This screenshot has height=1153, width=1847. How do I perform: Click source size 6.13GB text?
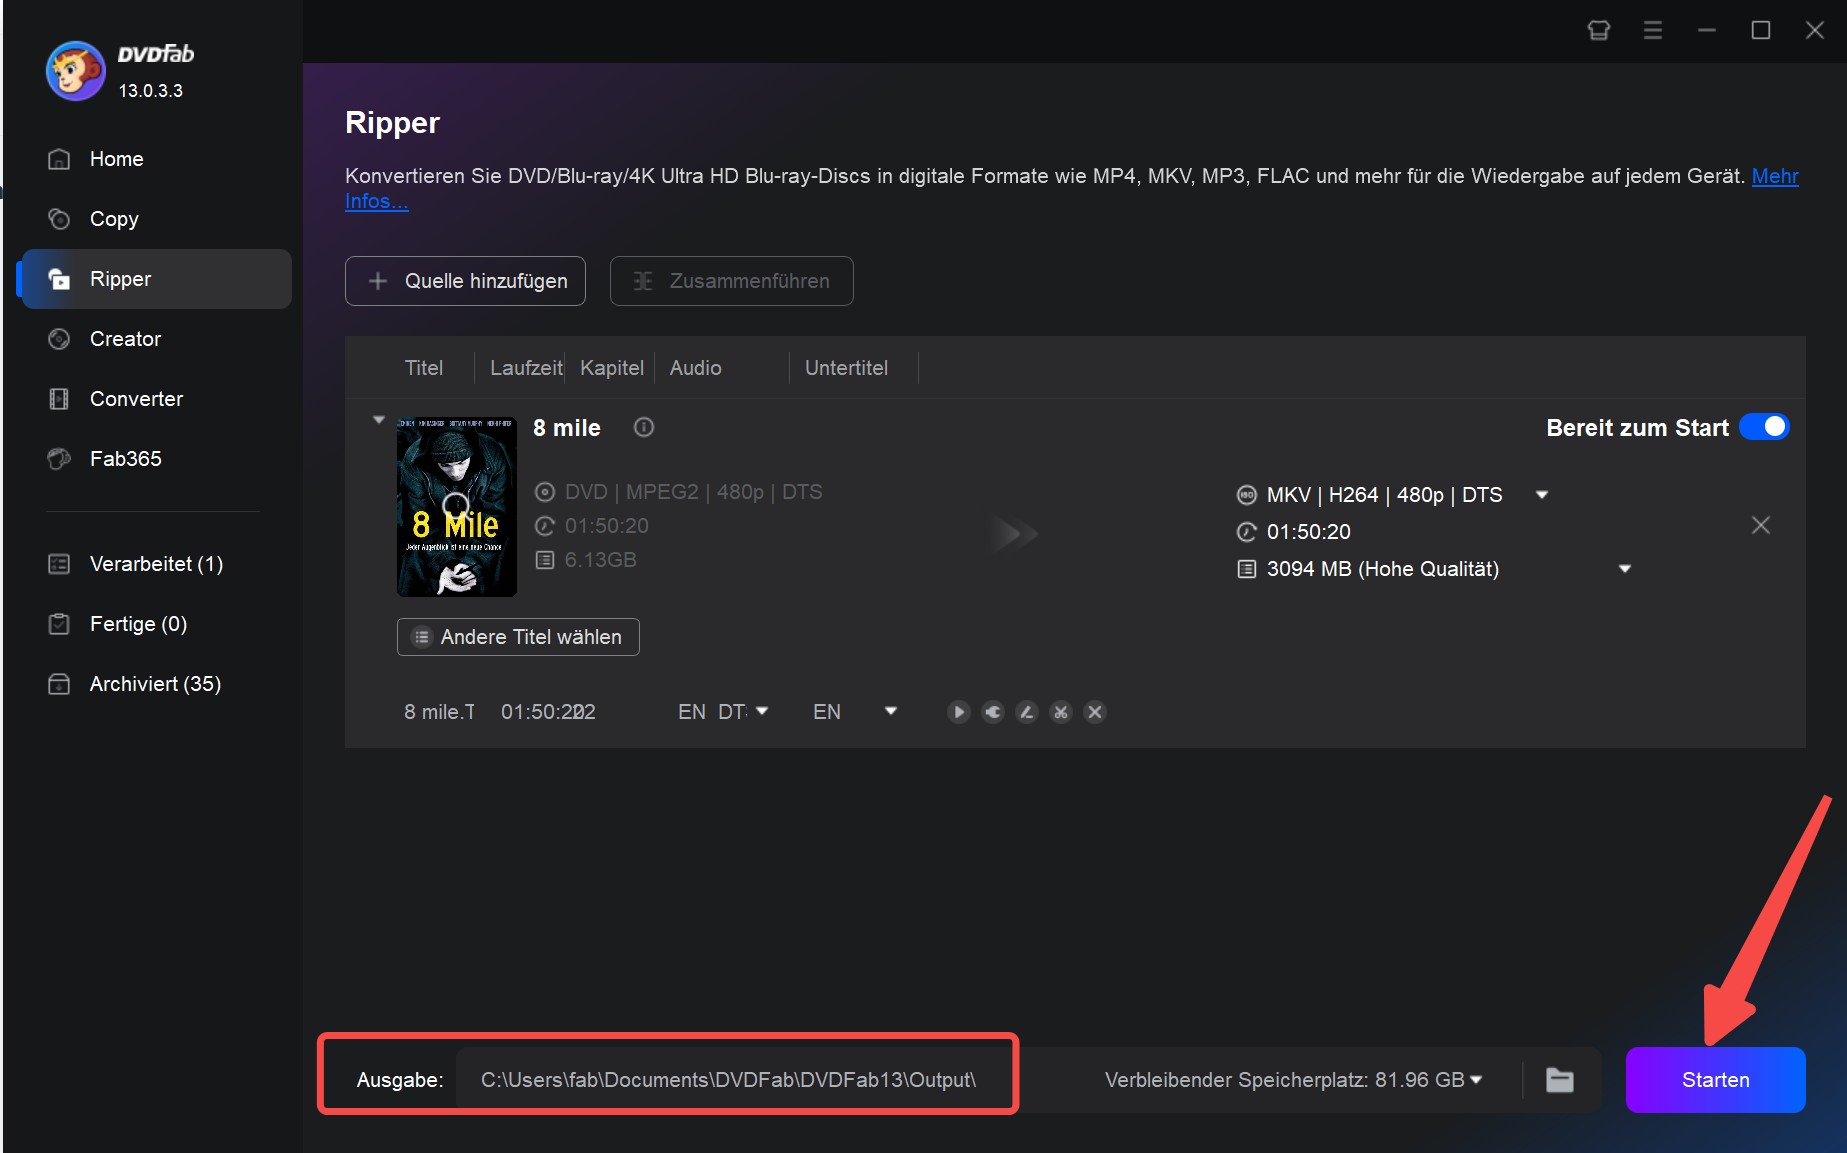(600, 560)
